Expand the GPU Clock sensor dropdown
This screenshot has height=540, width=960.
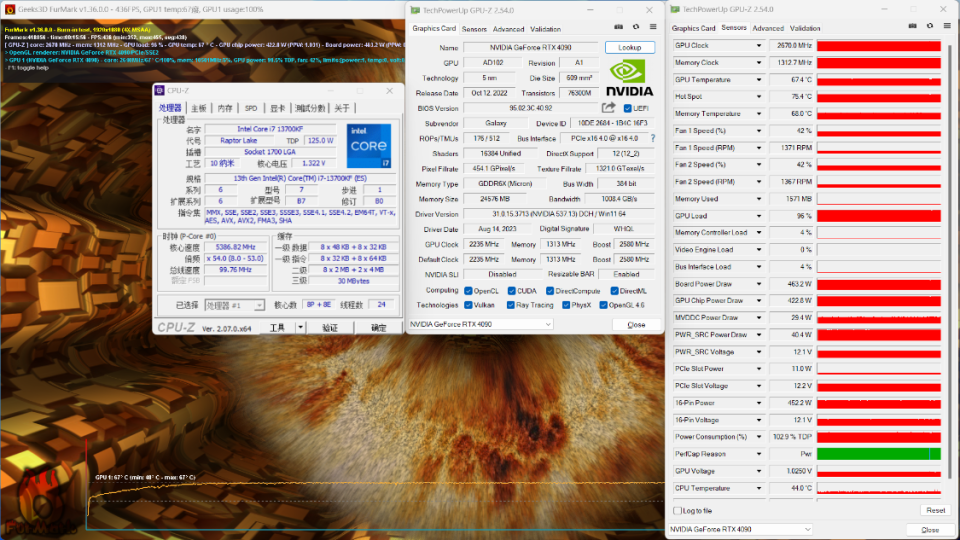click(759, 46)
